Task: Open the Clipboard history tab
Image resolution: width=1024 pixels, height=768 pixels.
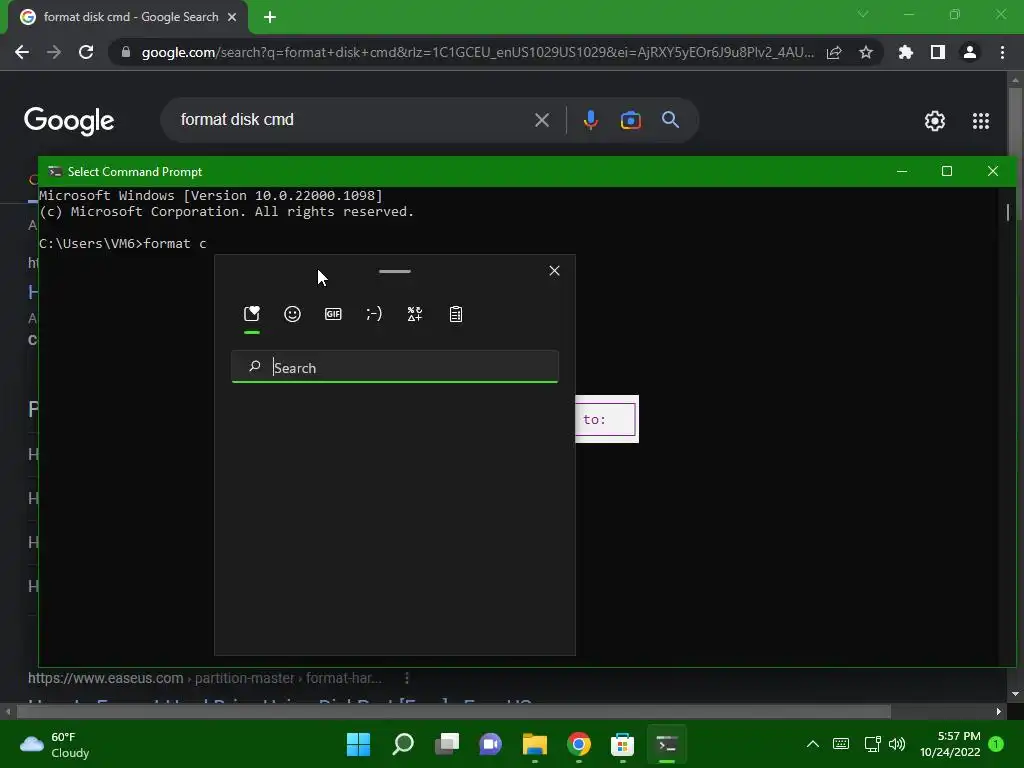Action: [456, 314]
